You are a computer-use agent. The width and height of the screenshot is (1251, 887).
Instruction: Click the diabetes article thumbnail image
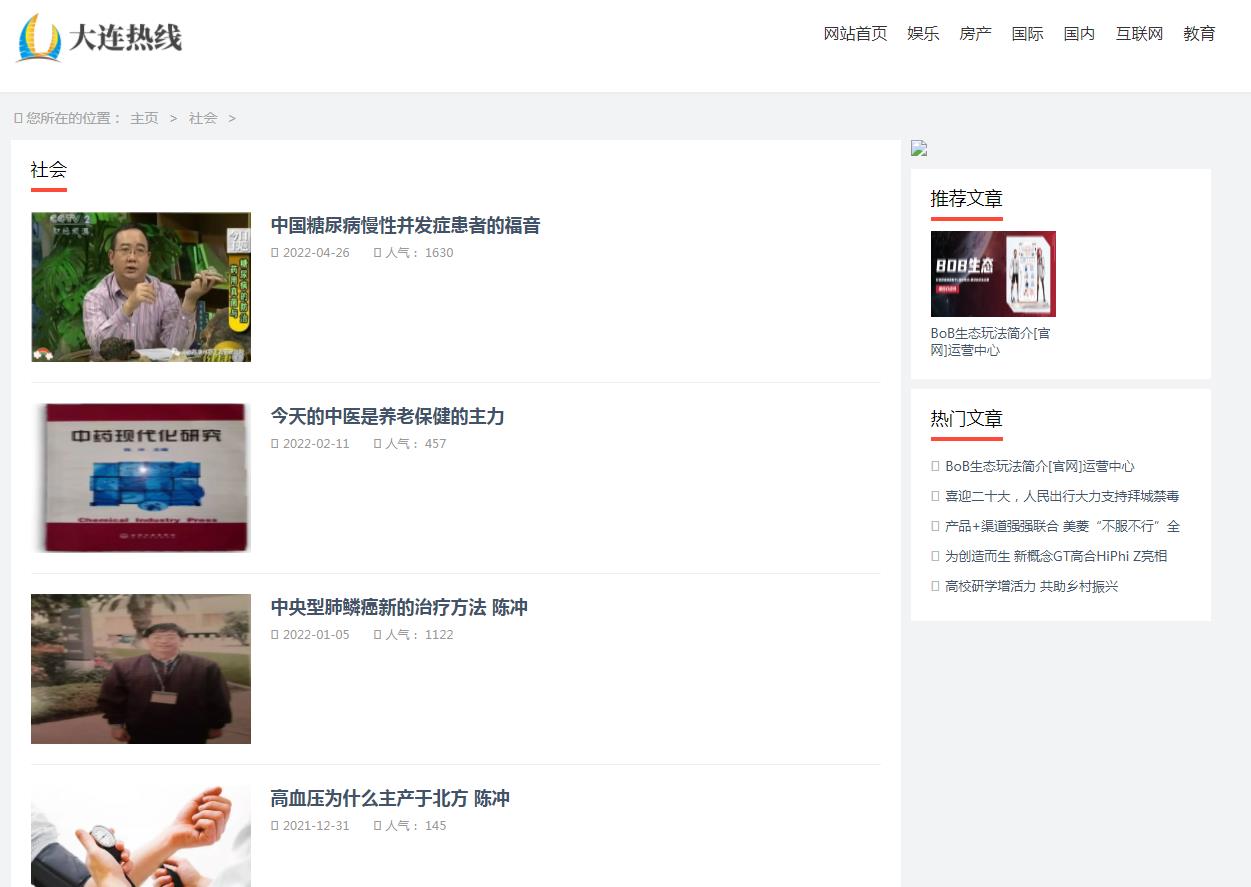click(x=141, y=287)
